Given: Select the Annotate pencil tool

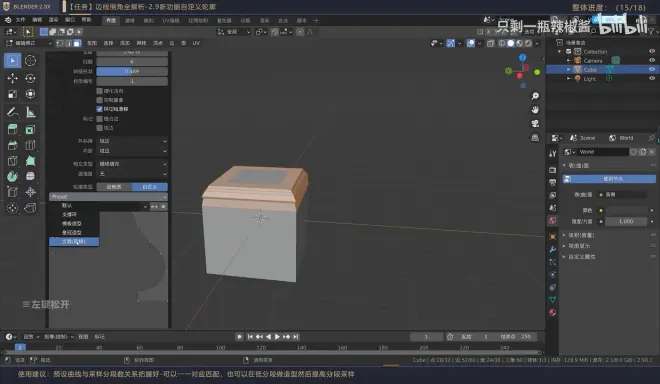Looking at the screenshot, I should coord(13,112).
